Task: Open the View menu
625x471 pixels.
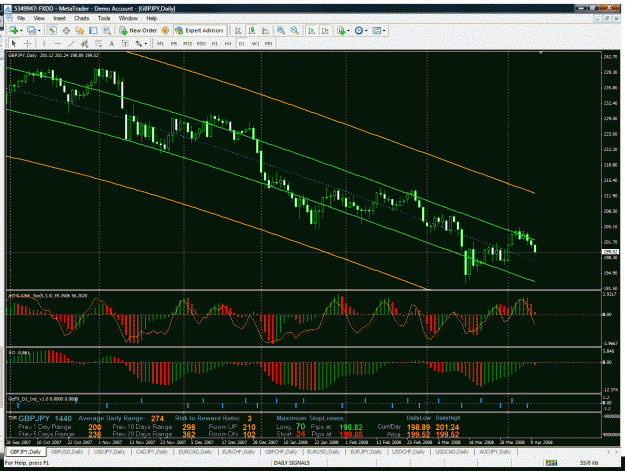Action: point(39,18)
